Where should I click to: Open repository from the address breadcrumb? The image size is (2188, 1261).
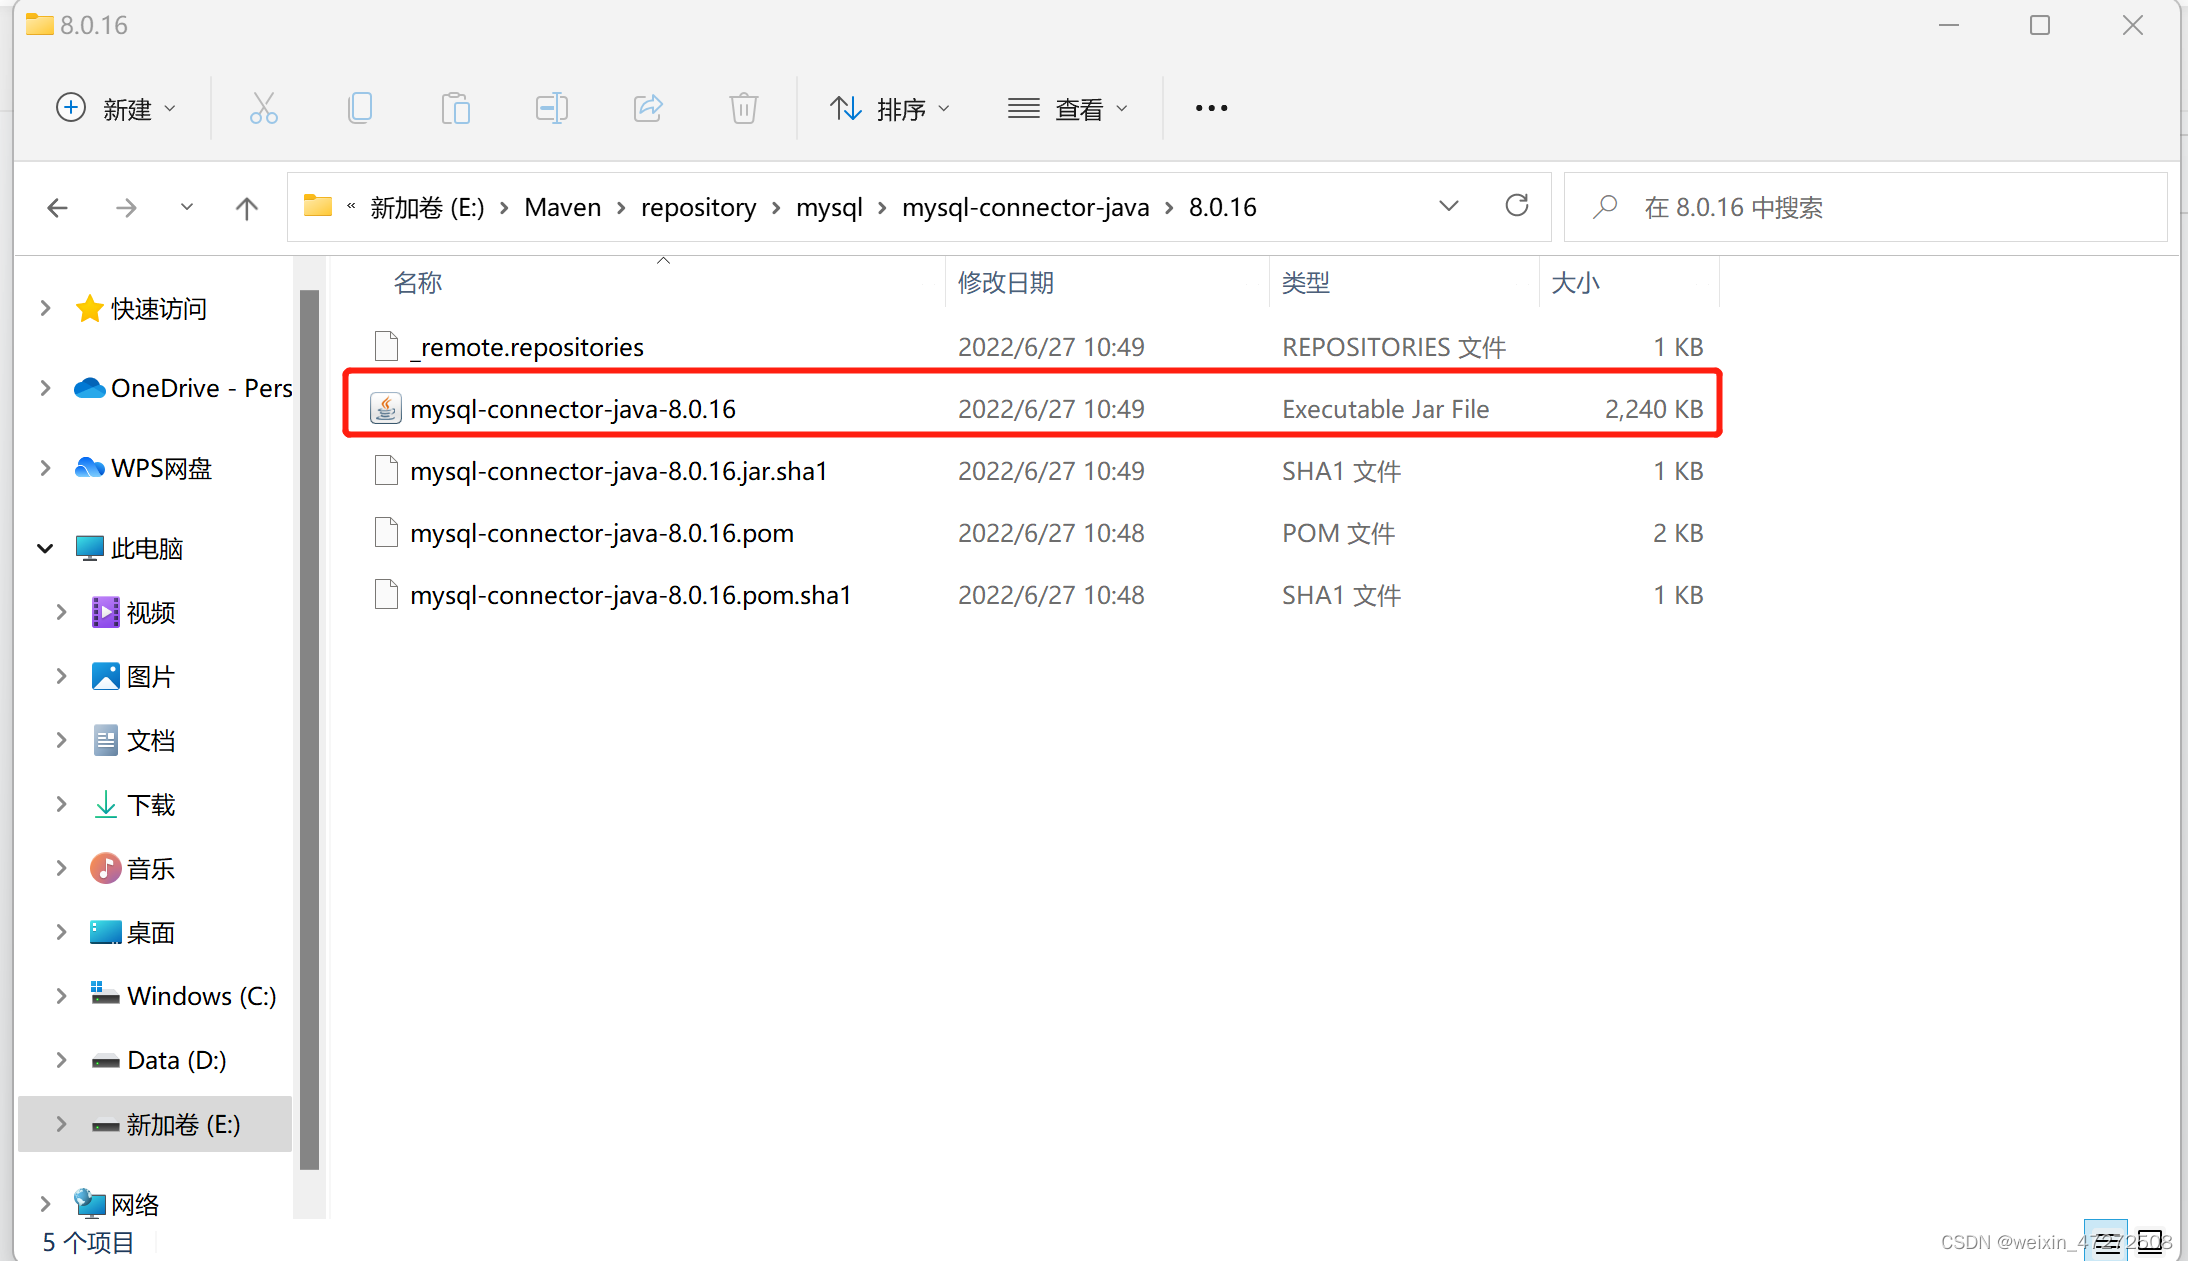tap(698, 207)
